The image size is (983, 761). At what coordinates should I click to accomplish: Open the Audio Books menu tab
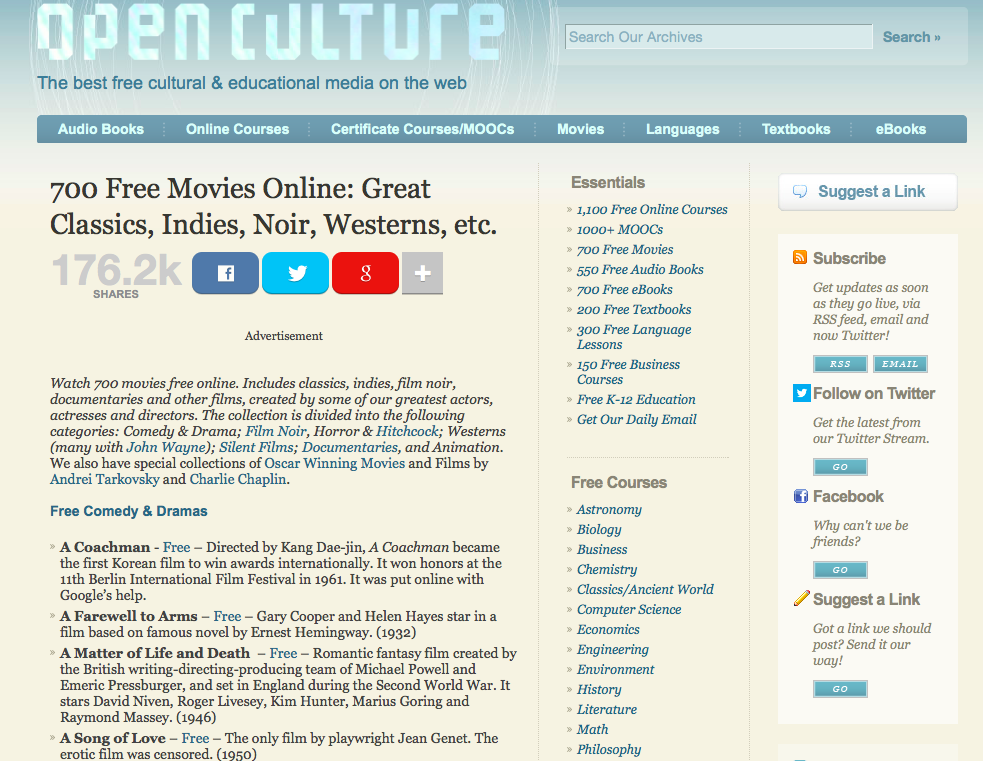pyautogui.click(x=101, y=129)
